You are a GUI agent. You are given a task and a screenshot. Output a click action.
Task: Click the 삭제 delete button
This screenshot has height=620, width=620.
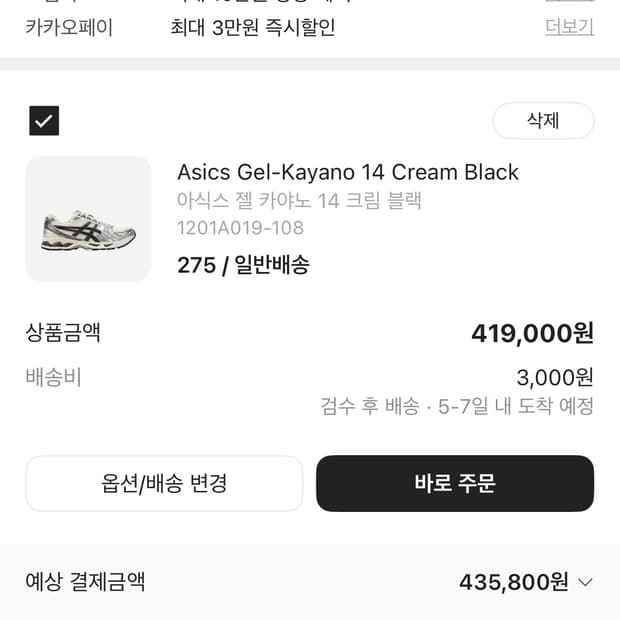click(543, 121)
